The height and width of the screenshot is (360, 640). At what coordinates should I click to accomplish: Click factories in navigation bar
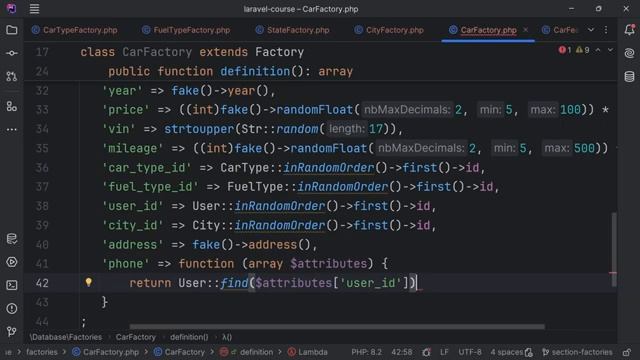41,352
